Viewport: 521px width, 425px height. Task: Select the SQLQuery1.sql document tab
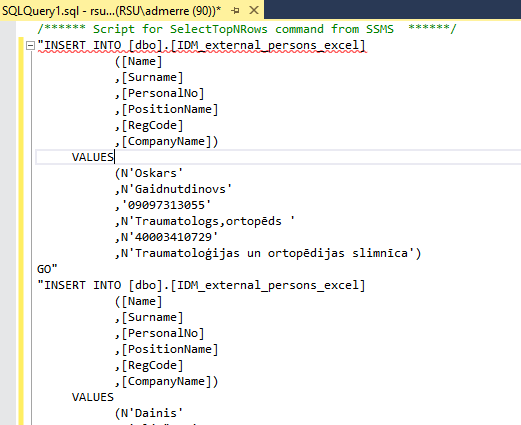tap(111, 11)
